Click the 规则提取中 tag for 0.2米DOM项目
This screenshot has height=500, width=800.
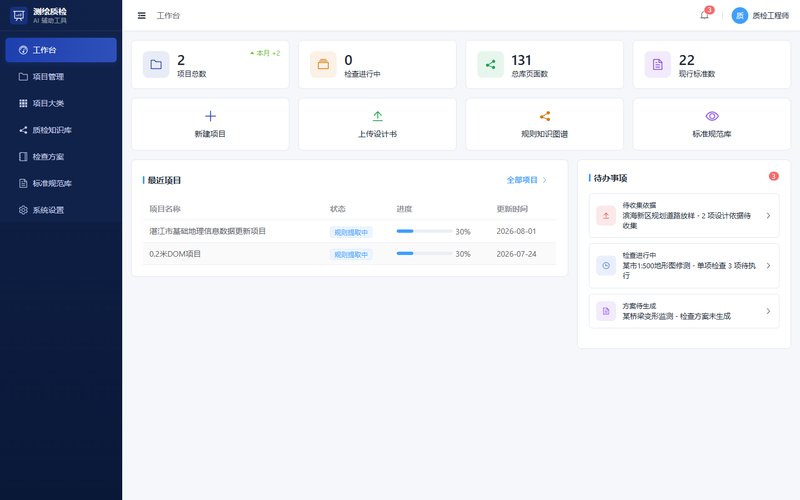tap(351, 254)
